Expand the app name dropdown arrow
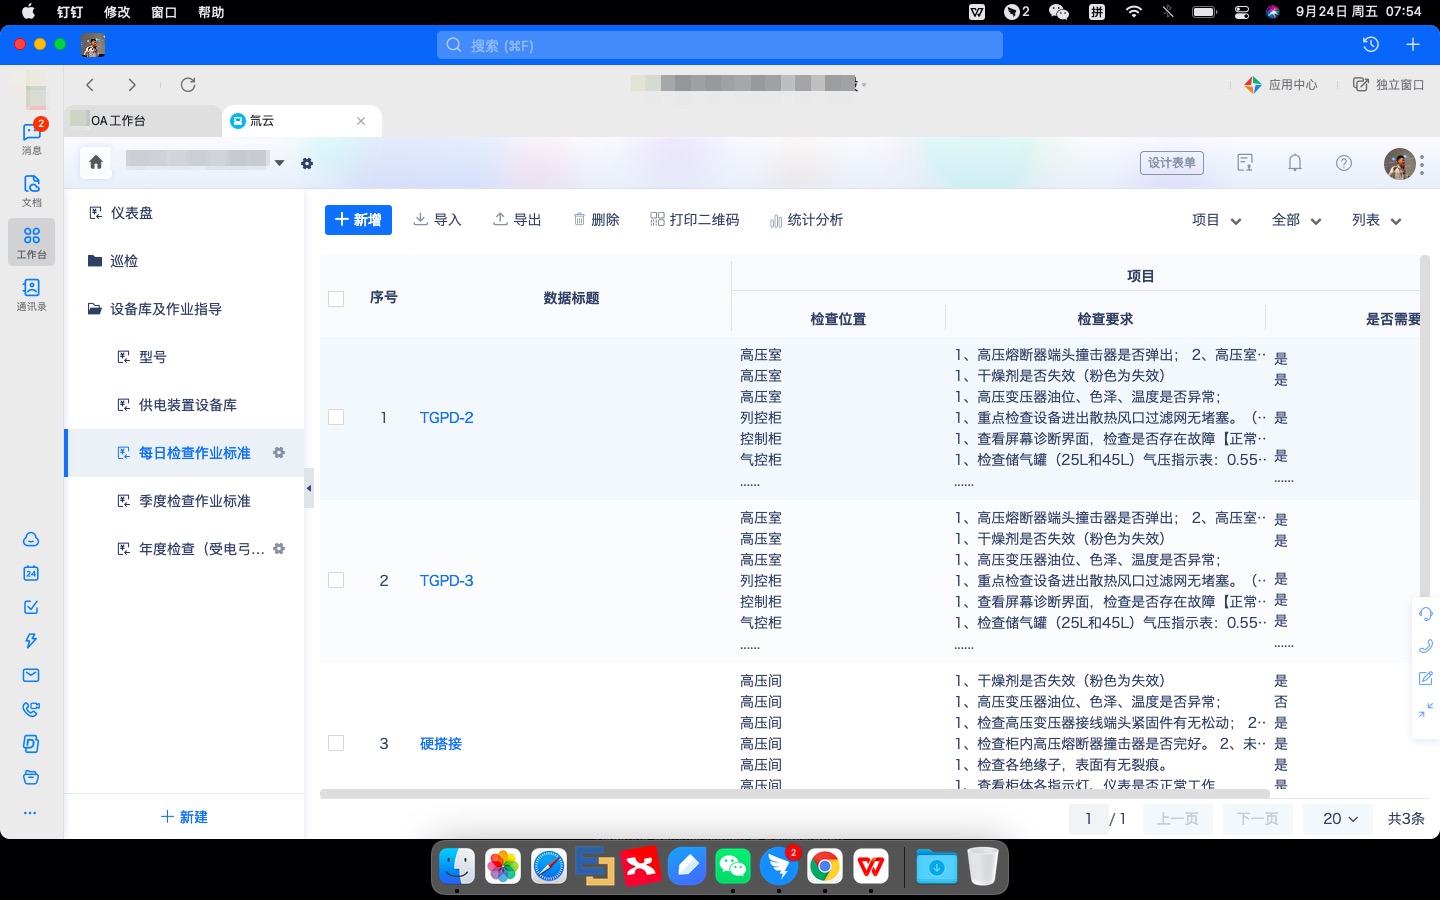The width and height of the screenshot is (1440, 900). coord(280,163)
